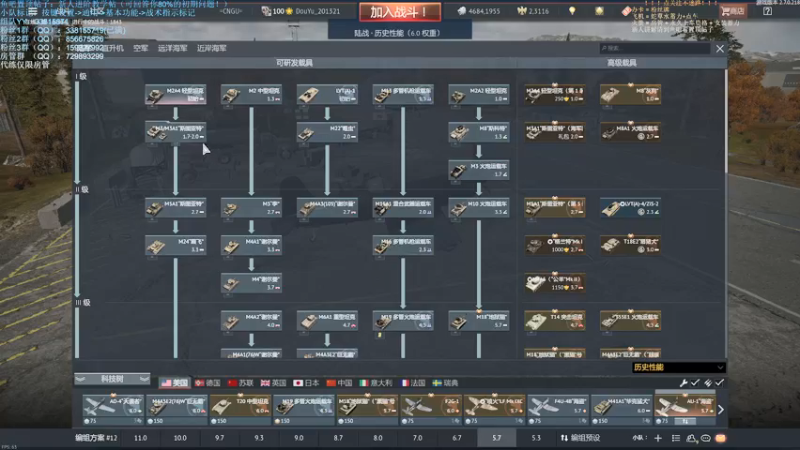This screenshot has width=800, height=450.
Task: Select the M22 蝗虫 vehicle card
Action: pyautogui.click(x=327, y=132)
